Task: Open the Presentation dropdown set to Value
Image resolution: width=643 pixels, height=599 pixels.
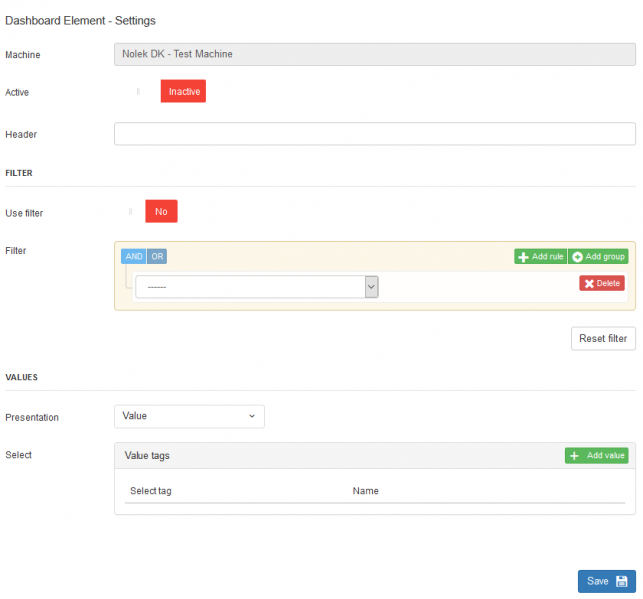Action: pos(189,416)
